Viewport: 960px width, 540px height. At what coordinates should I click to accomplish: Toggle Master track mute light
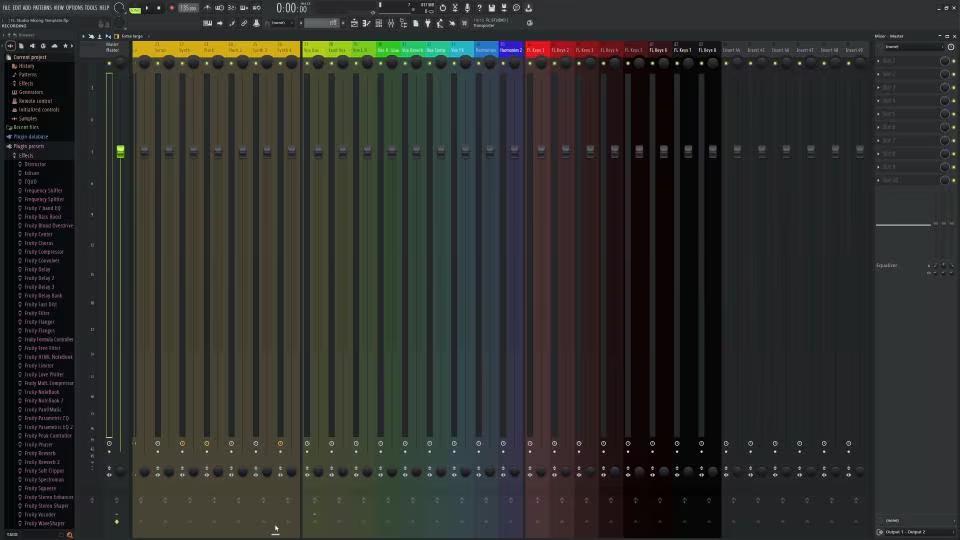109,63
